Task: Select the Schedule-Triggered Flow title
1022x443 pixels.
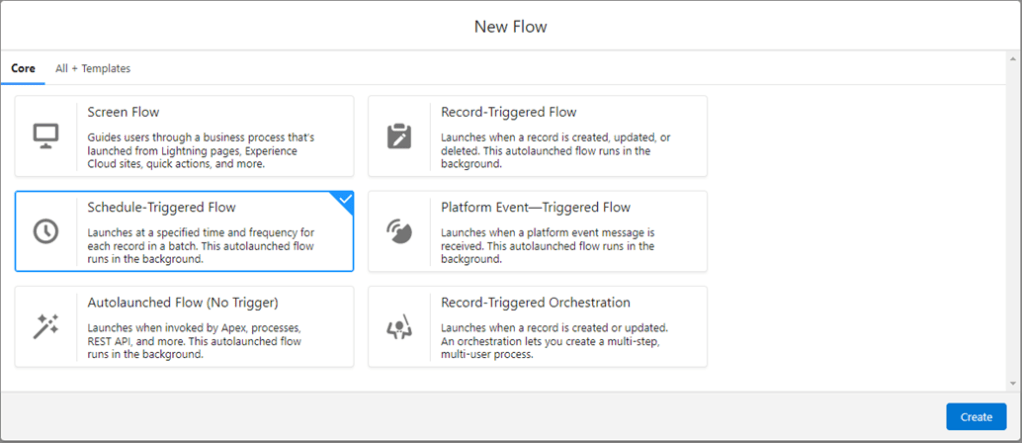Action: click(161, 208)
